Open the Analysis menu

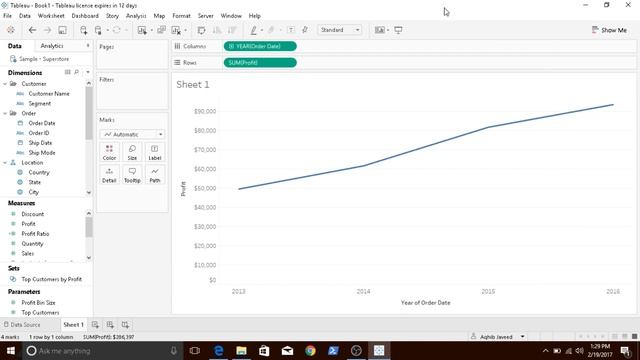point(136,16)
